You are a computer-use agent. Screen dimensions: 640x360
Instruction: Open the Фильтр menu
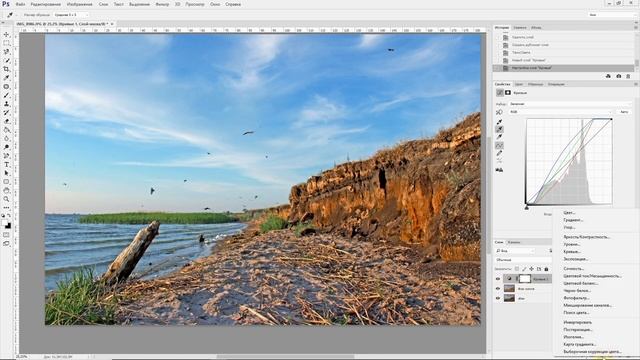[x=162, y=4]
